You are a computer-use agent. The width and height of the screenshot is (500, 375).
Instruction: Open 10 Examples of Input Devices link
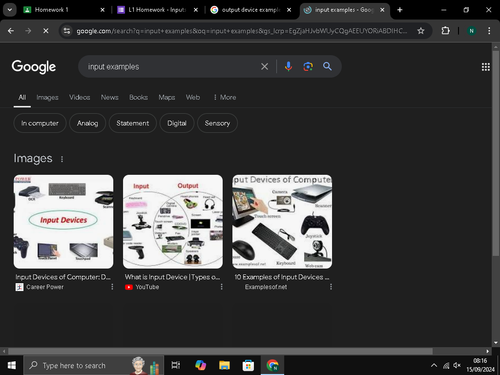coord(282,277)
